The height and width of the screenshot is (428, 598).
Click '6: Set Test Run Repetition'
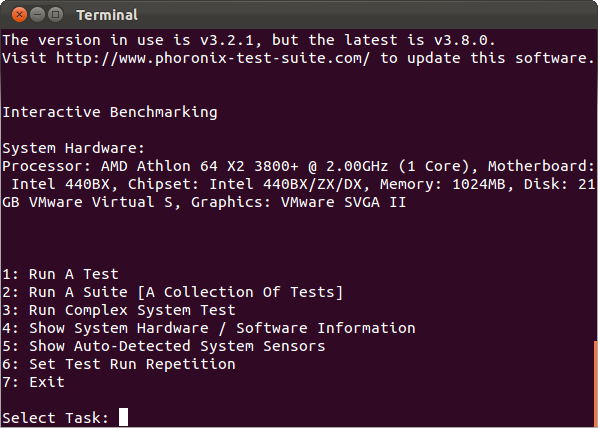tap(119, 364)
